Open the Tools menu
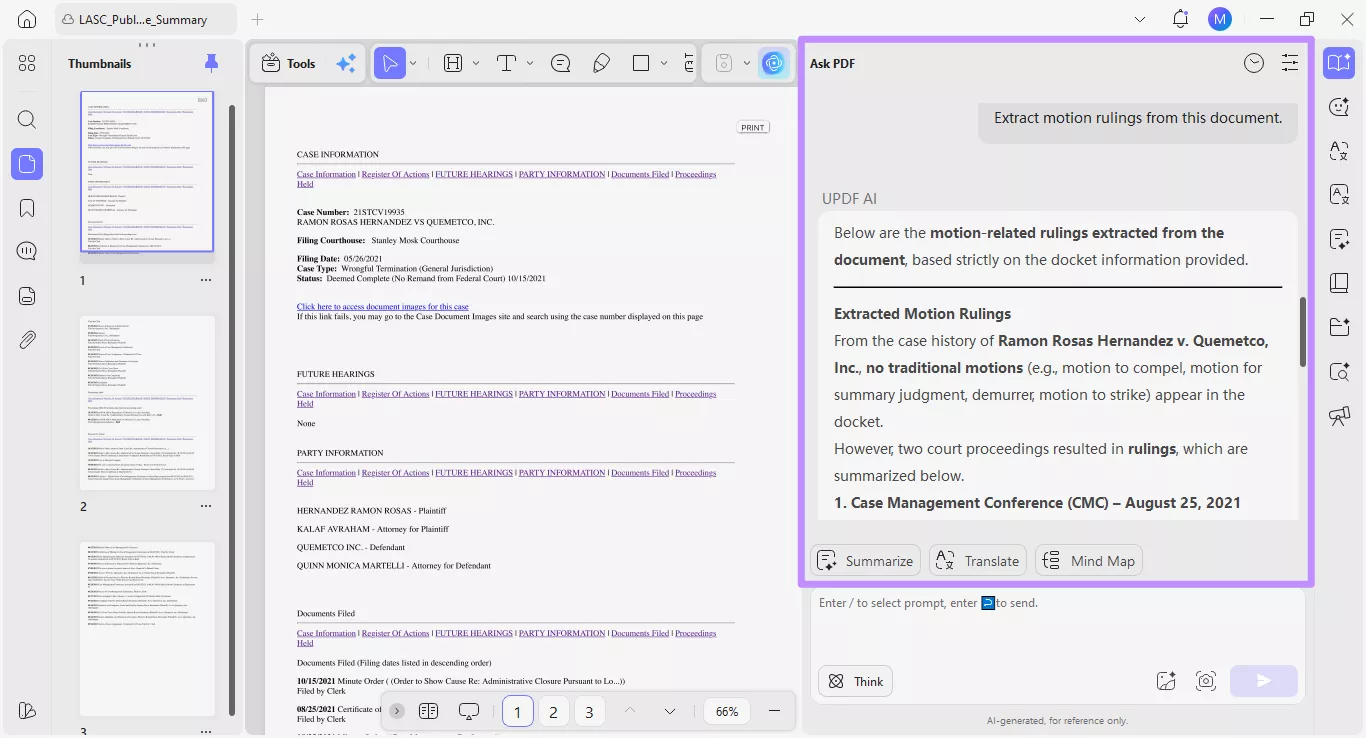 288,63
